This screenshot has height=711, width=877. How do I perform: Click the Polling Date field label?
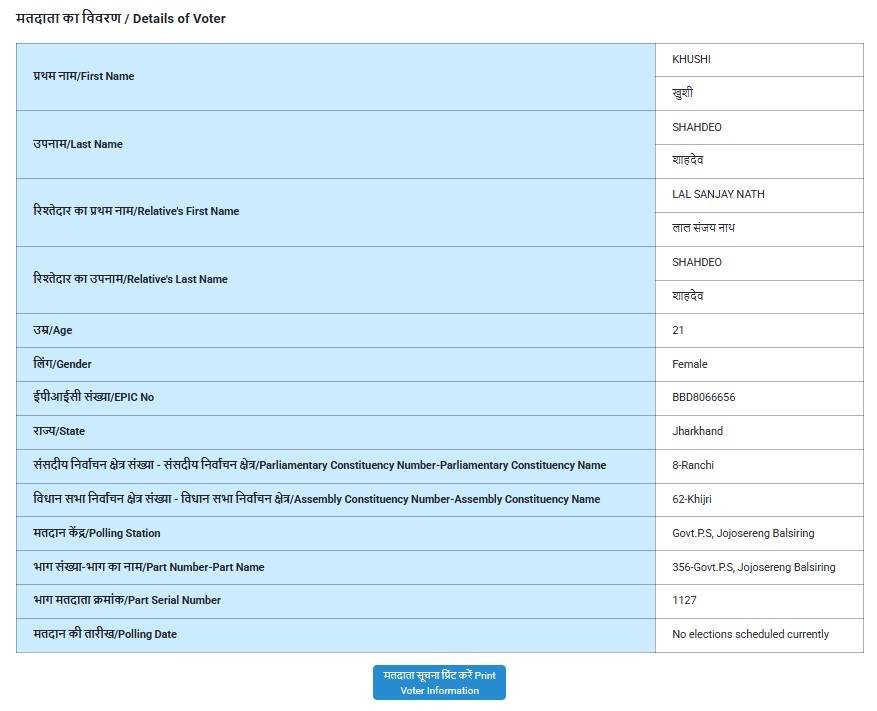(104, 634)
